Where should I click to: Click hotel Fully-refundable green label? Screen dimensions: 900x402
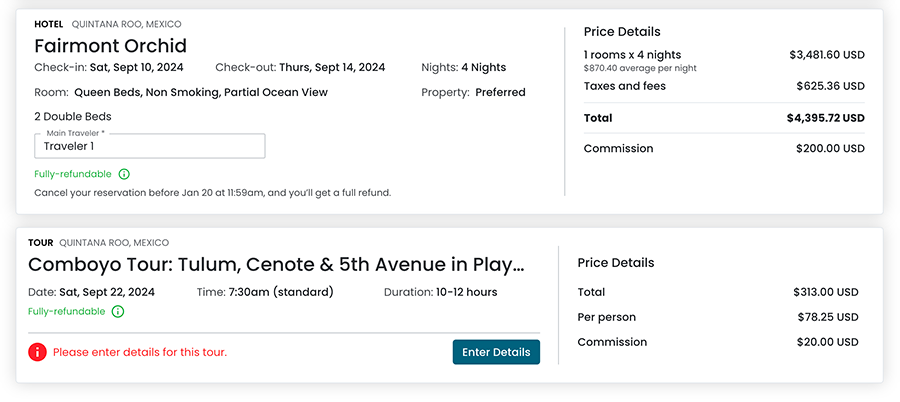73,174
